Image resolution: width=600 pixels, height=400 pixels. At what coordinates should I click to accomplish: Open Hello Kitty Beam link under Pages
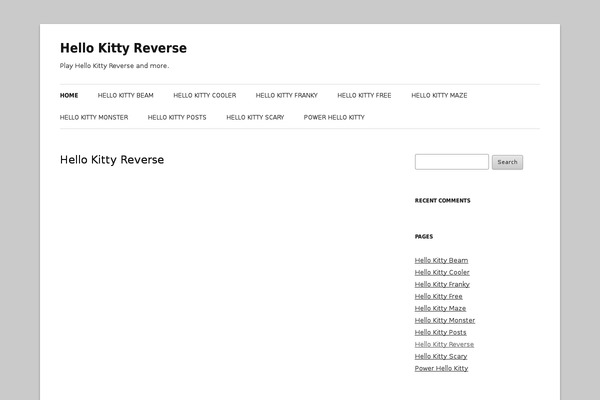[441, 260]
